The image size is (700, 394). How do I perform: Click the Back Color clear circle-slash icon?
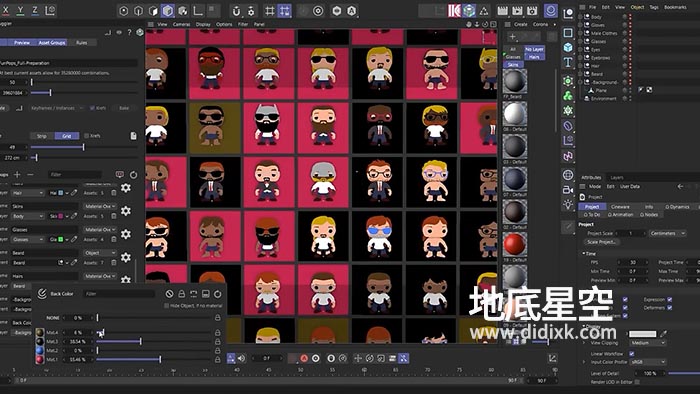point(169,294)
